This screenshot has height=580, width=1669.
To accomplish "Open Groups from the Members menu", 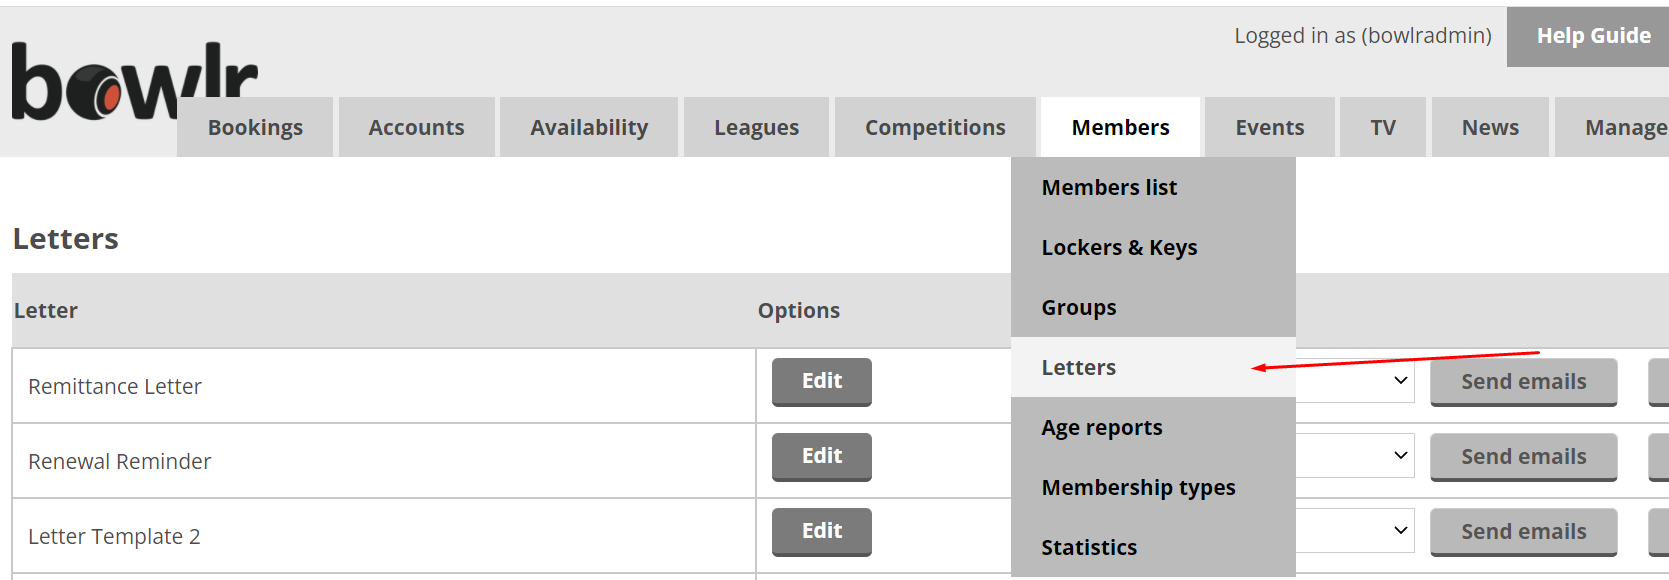I will pyautogui.click(x=1079, y=308).
